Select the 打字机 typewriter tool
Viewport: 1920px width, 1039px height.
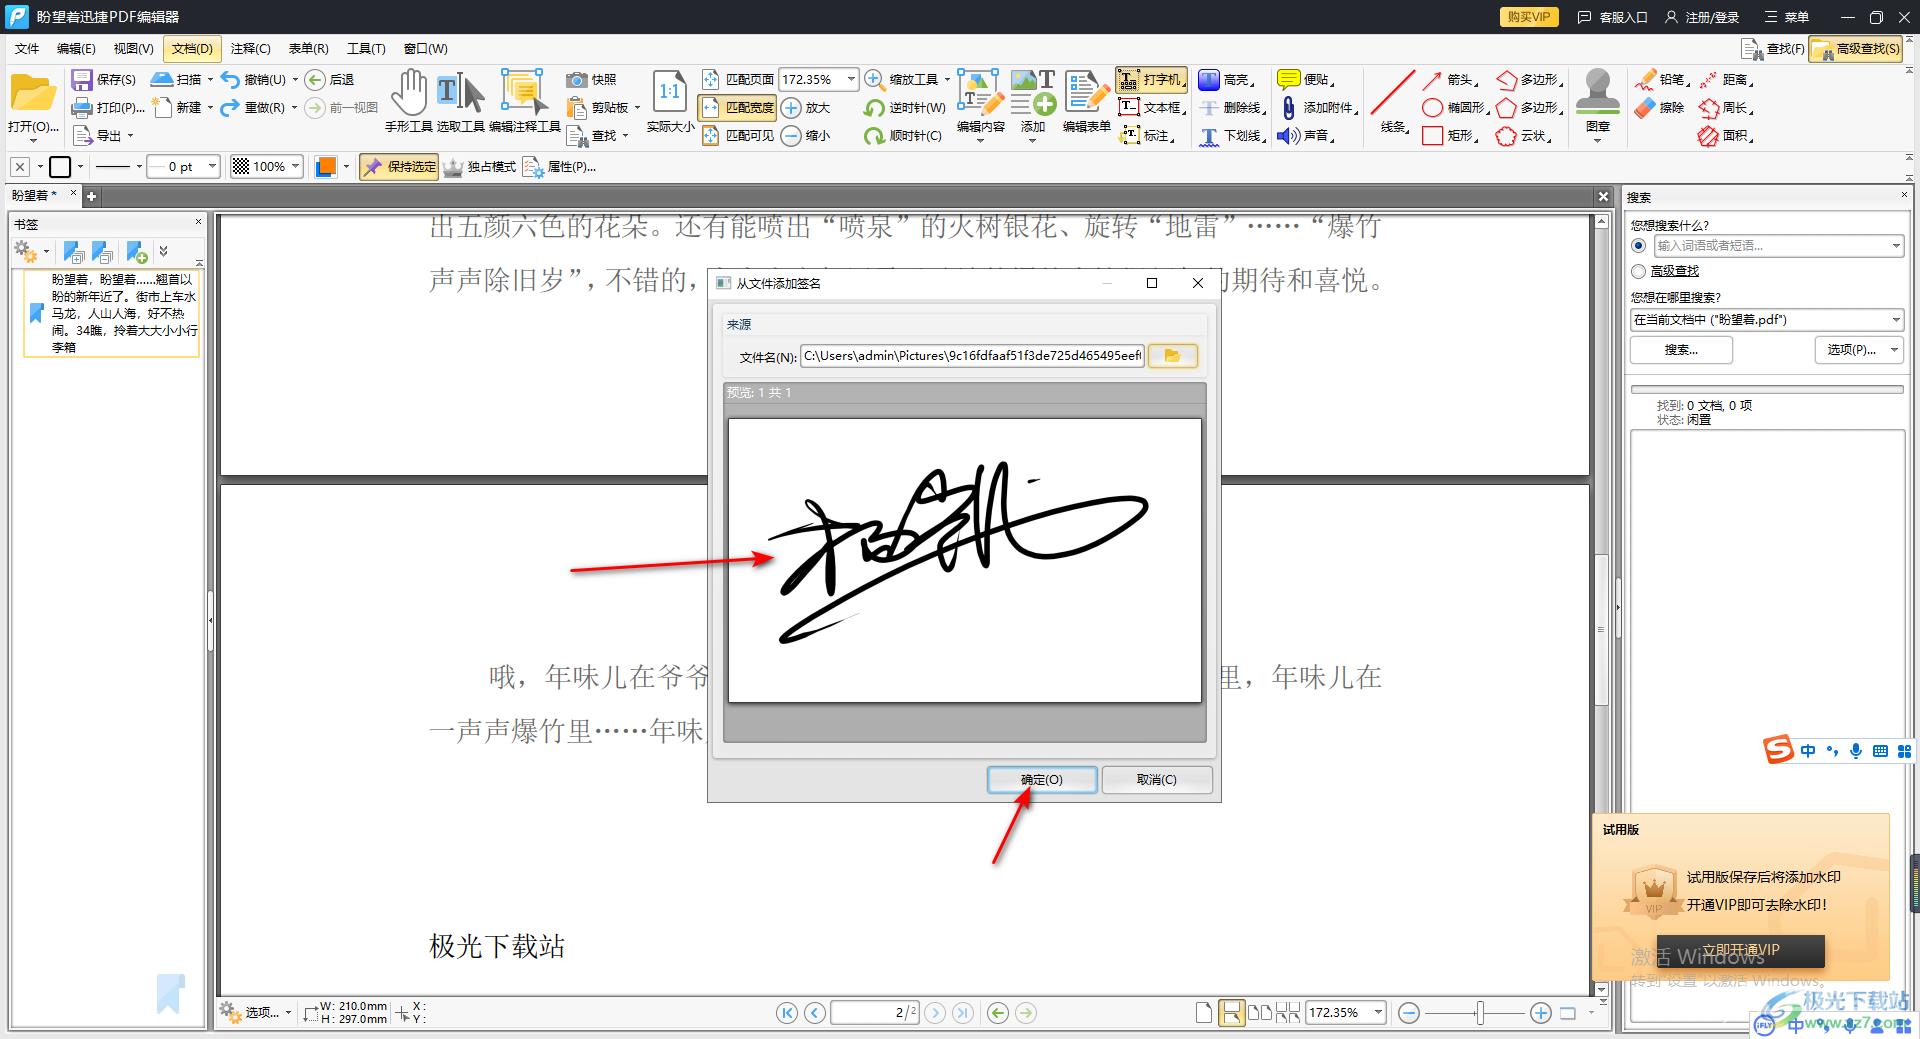1151,79
